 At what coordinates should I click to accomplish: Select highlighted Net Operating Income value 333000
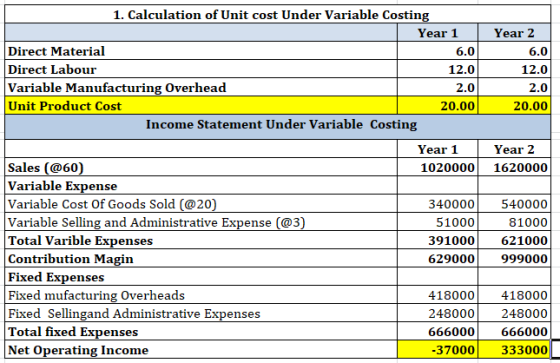(x=514, y=349)
